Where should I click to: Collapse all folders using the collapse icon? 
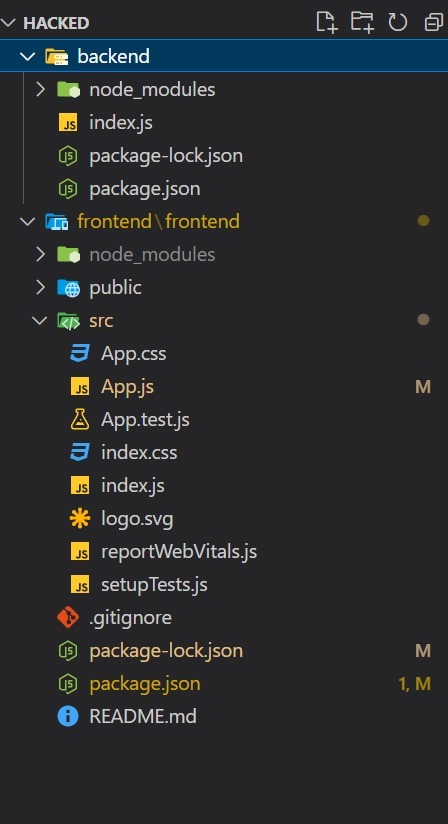[x=434, y=22]
